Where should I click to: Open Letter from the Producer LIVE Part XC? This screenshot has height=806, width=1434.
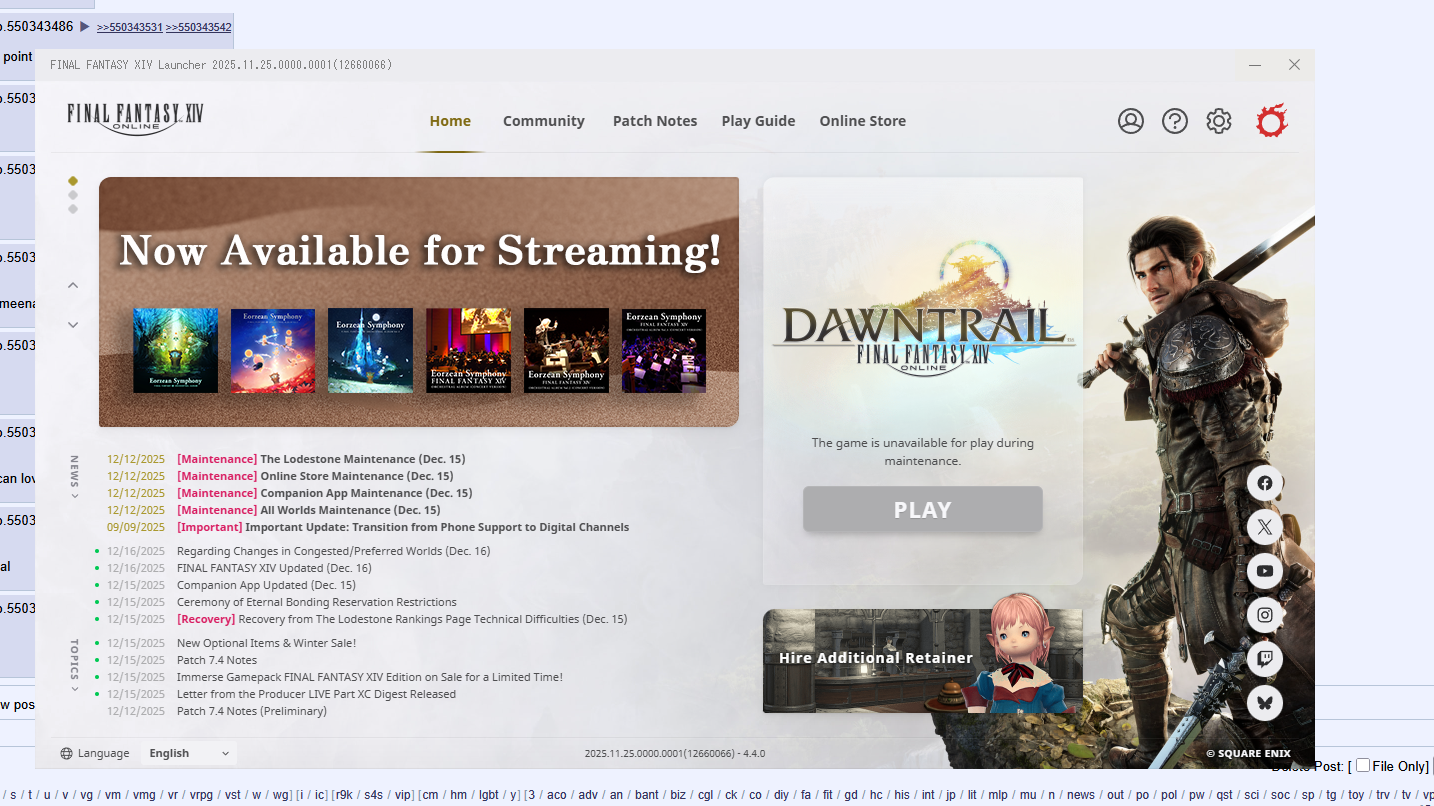(316, 694)
